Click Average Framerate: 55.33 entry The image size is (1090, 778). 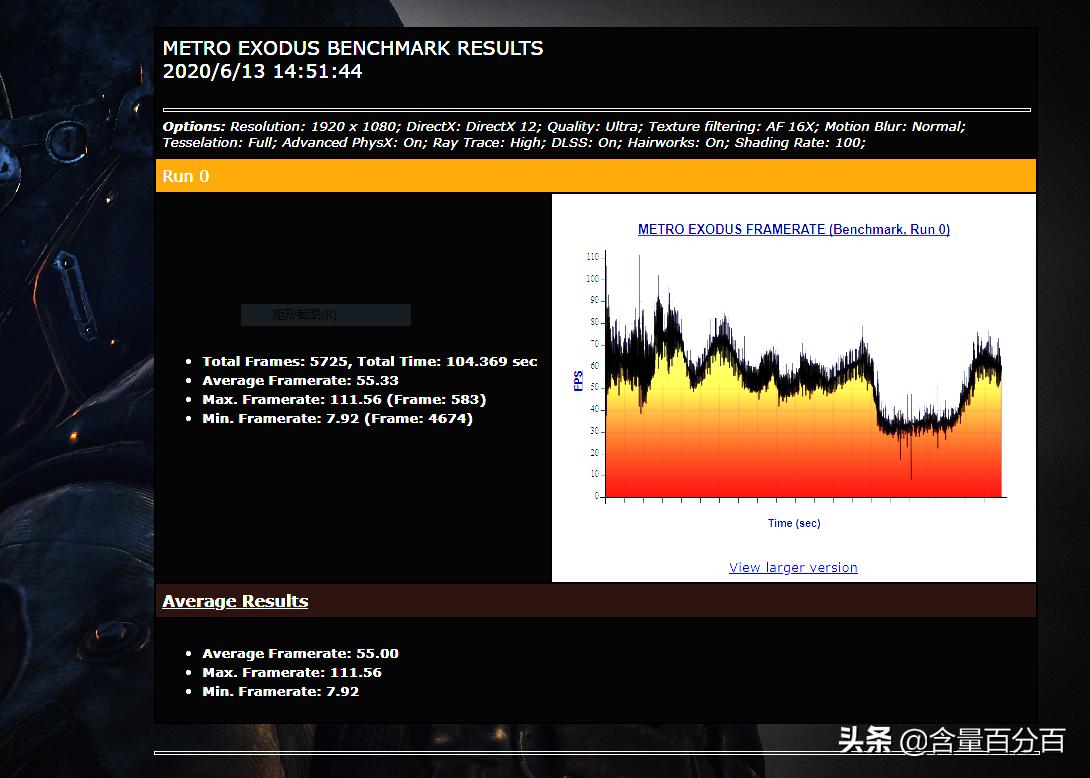pos(300,380)
